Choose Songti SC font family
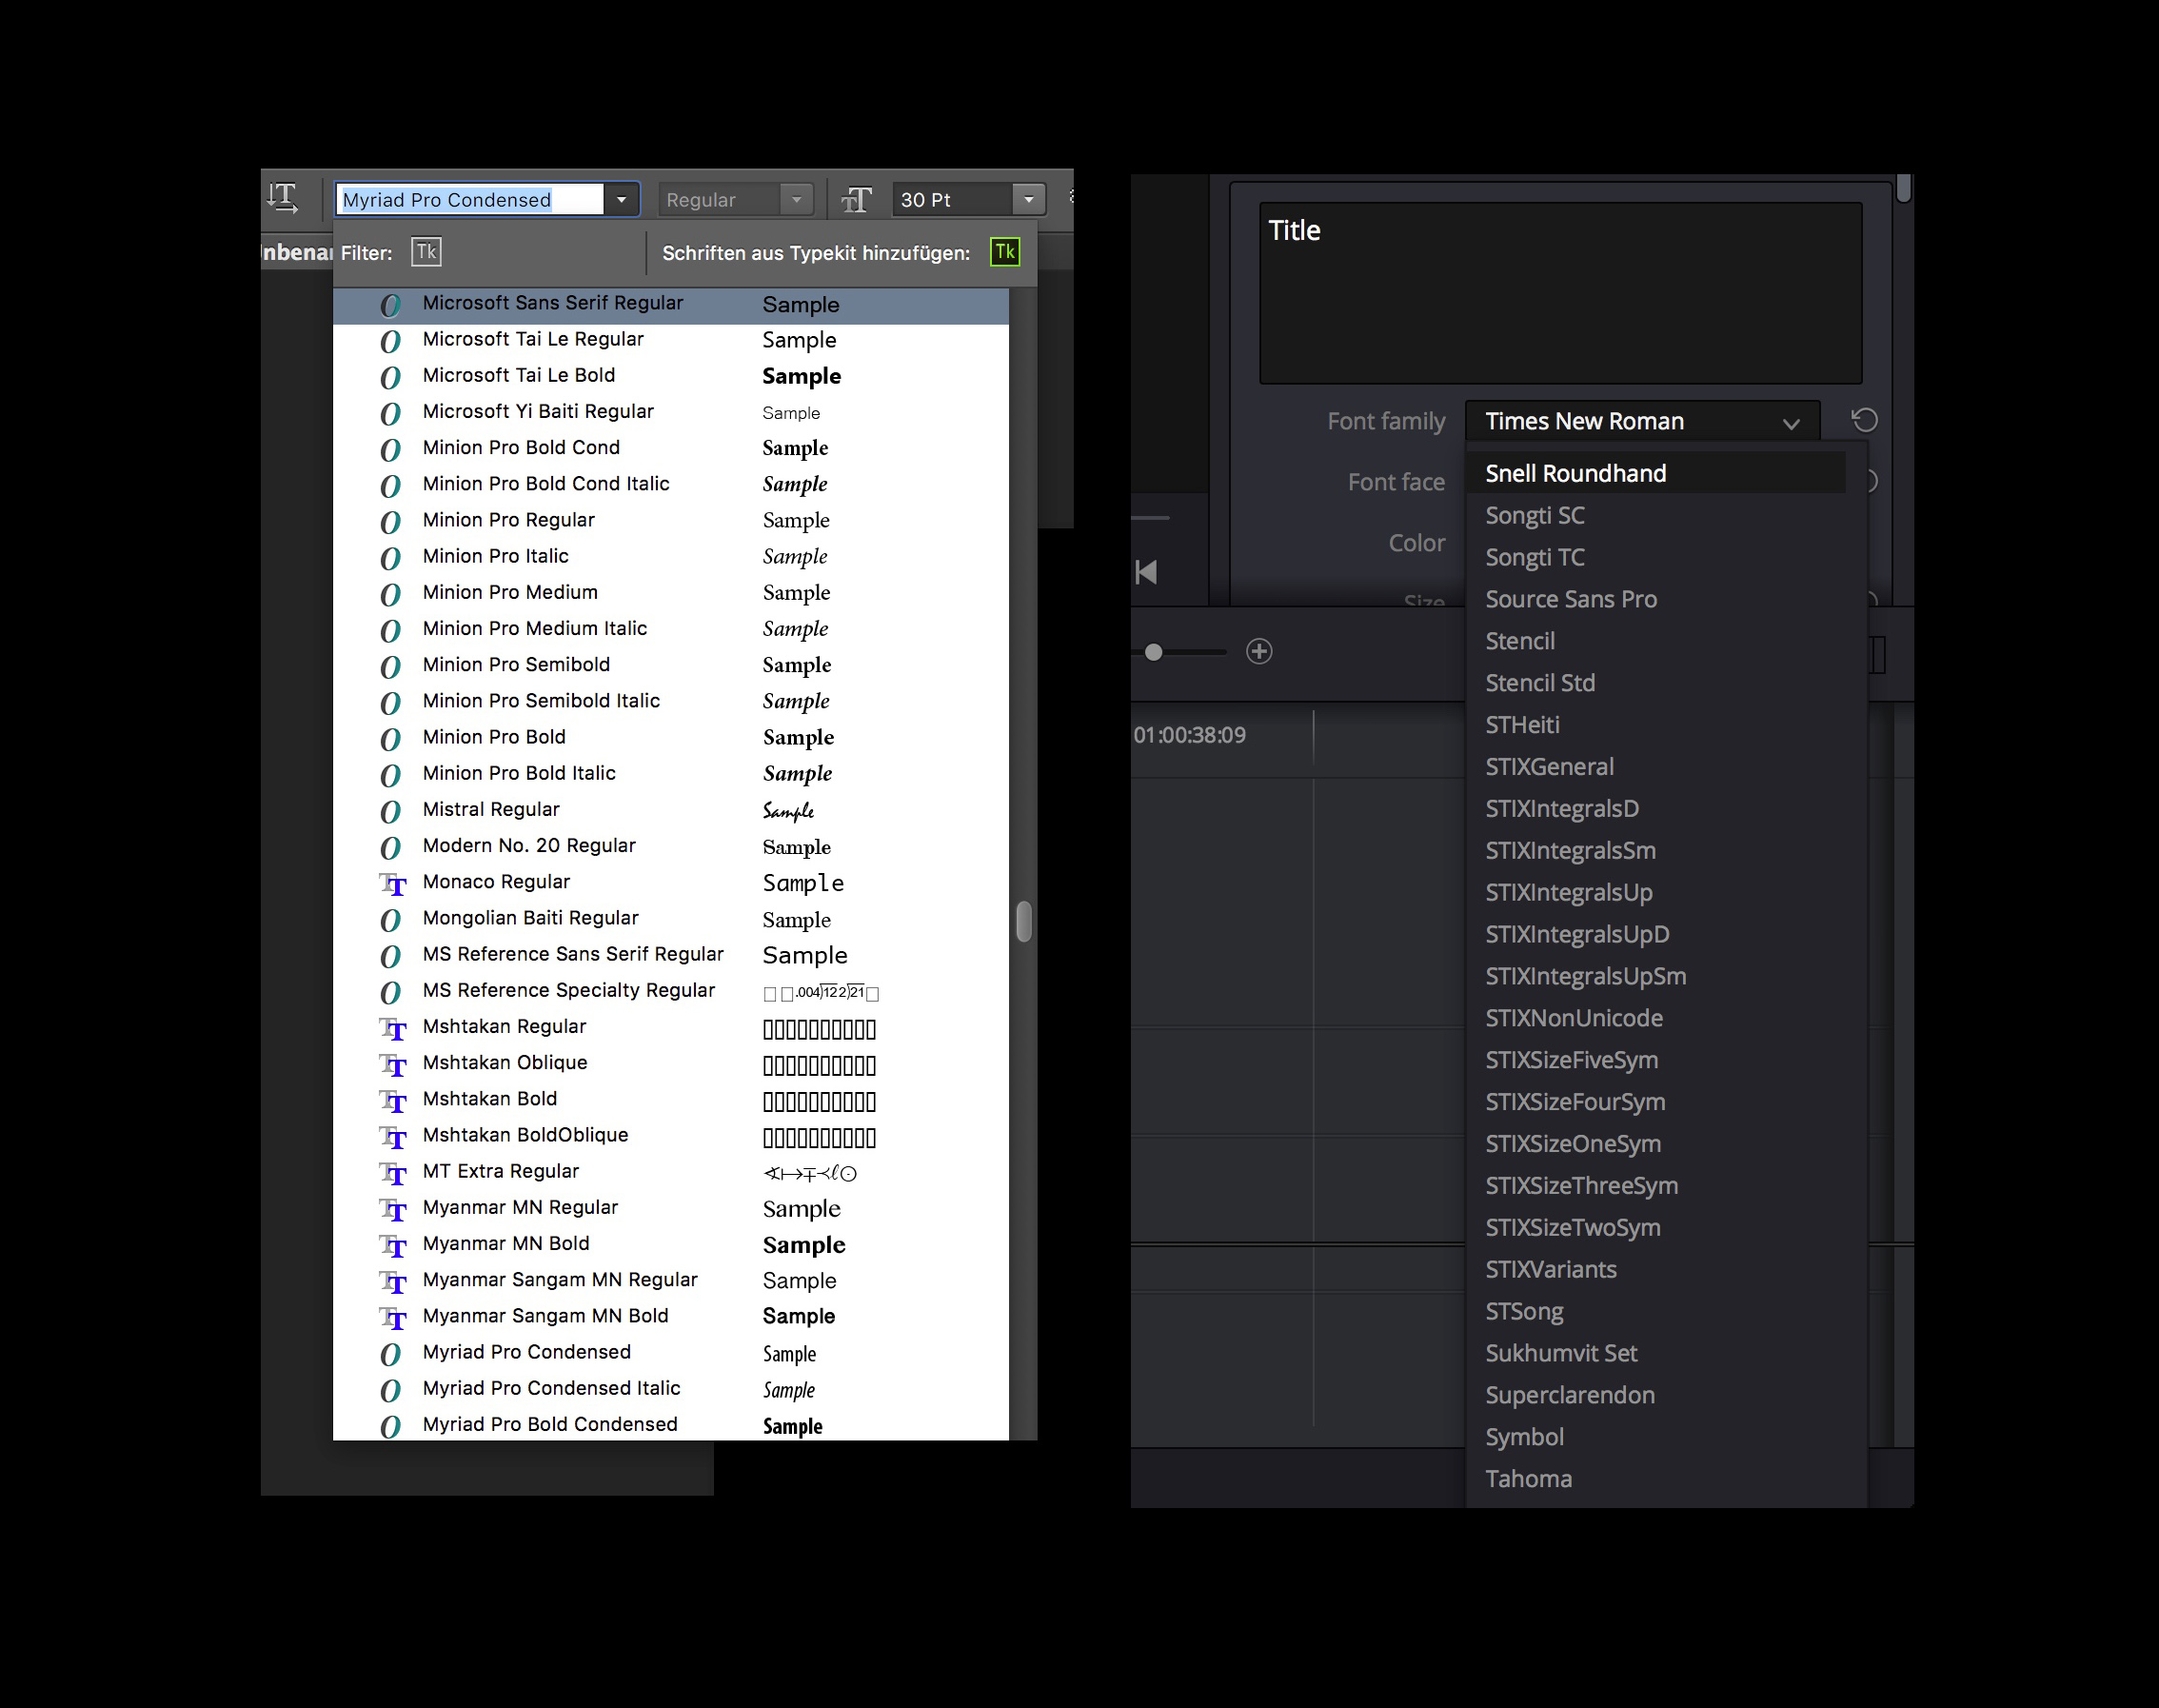Image resolution: width=2159 pixels, height=1708 pixels. 1656,515
